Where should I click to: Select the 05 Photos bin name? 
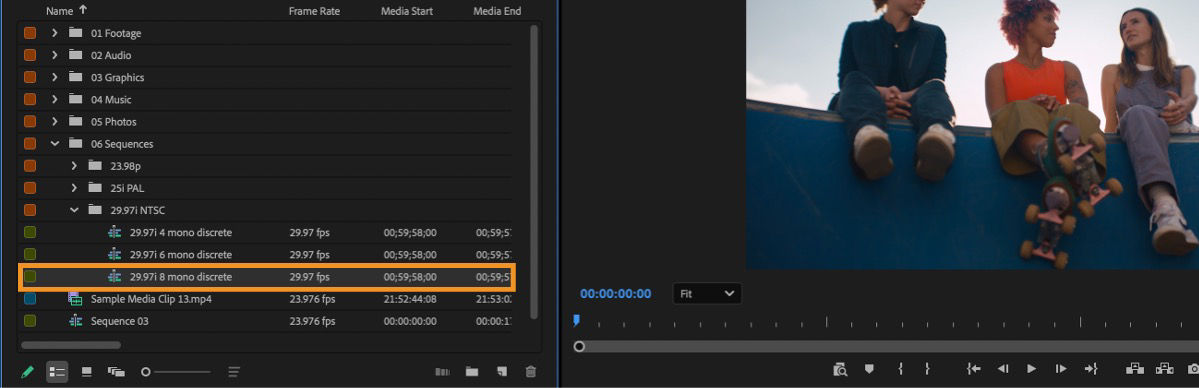tap(114, 122)
